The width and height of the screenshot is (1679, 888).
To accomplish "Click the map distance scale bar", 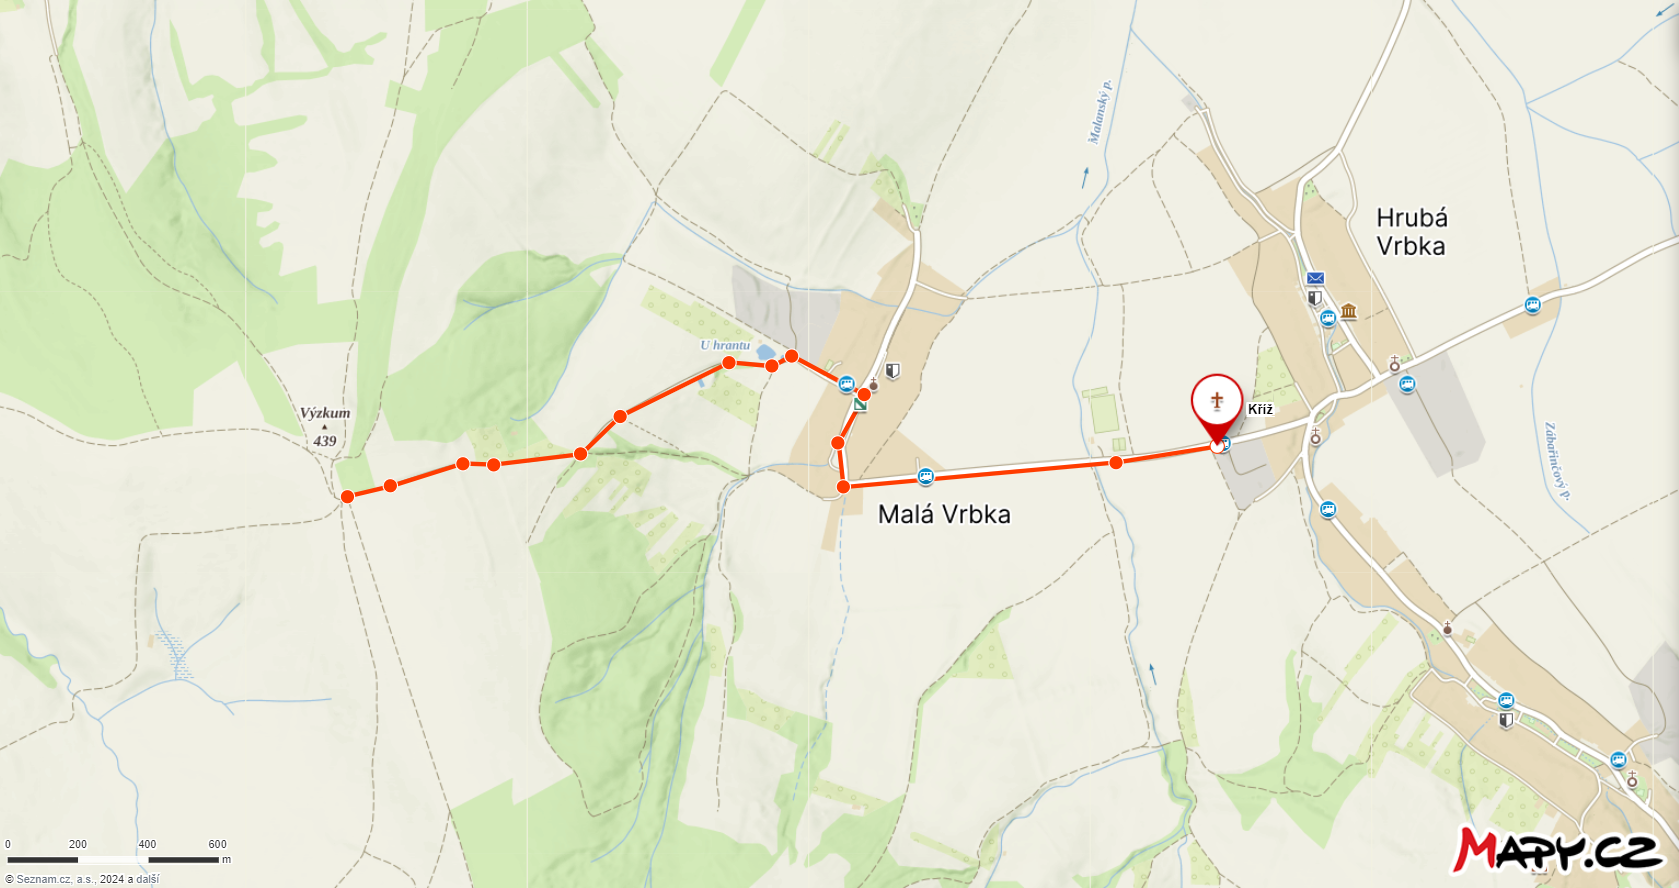I will 113,859.
